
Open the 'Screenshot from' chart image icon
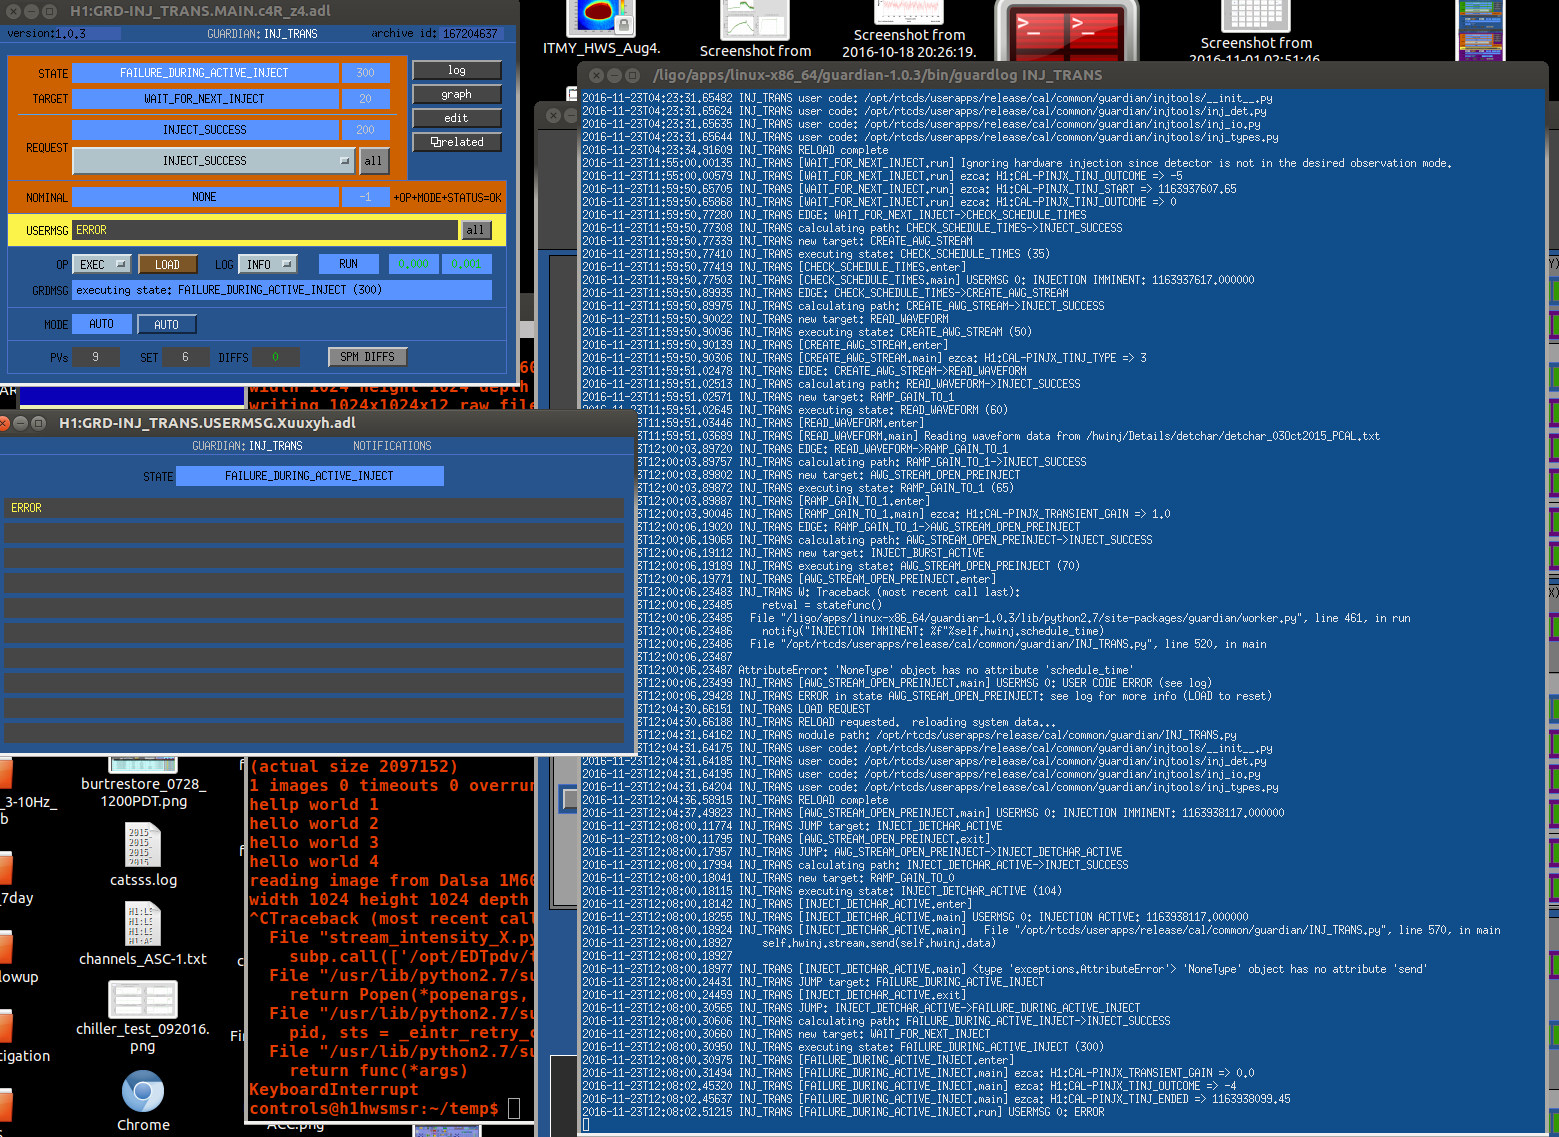tap(755, 19)
